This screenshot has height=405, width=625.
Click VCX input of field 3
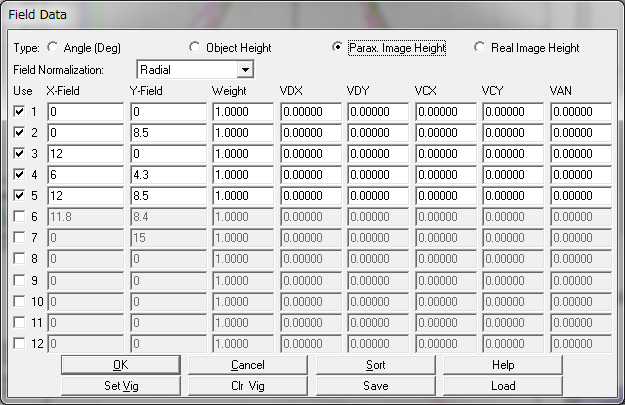446,153
